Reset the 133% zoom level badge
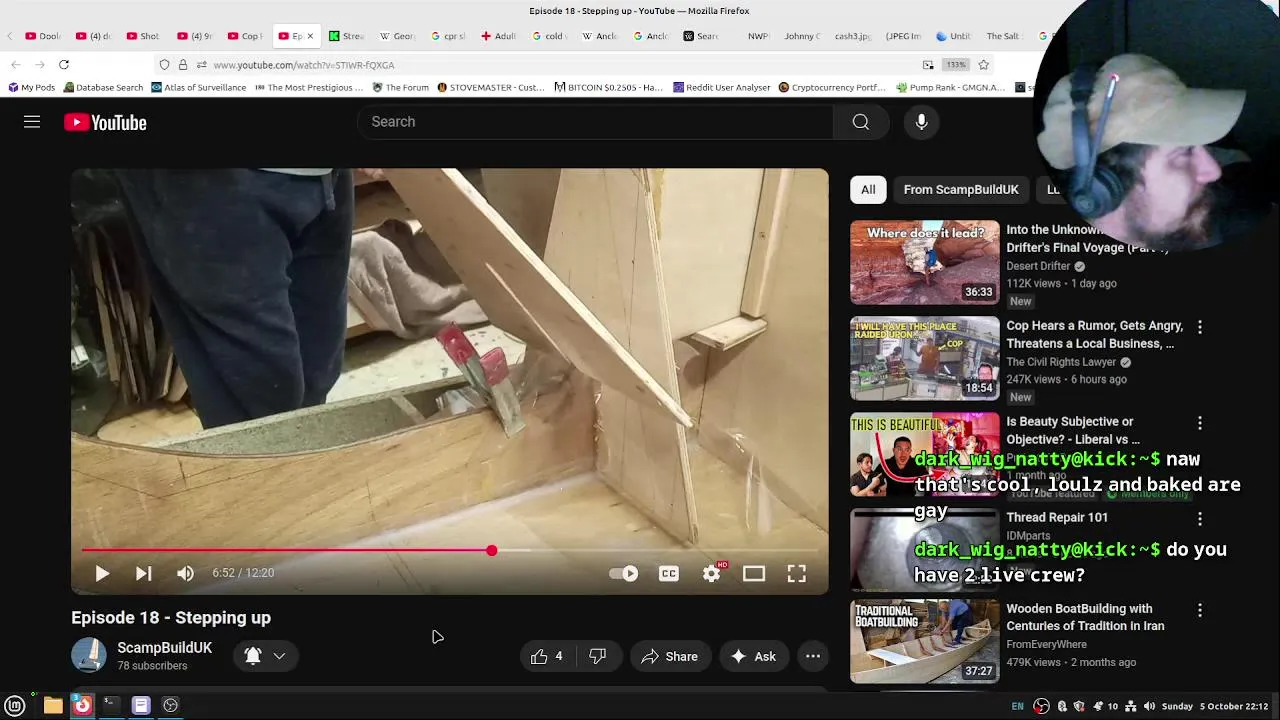Image resolution: width=1280 pixels, height=720 pixels. click(x=956, y=65)
